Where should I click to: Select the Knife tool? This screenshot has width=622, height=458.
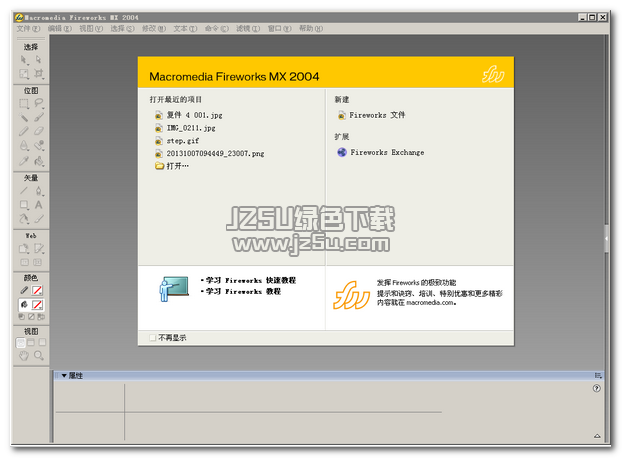[38, 219]
